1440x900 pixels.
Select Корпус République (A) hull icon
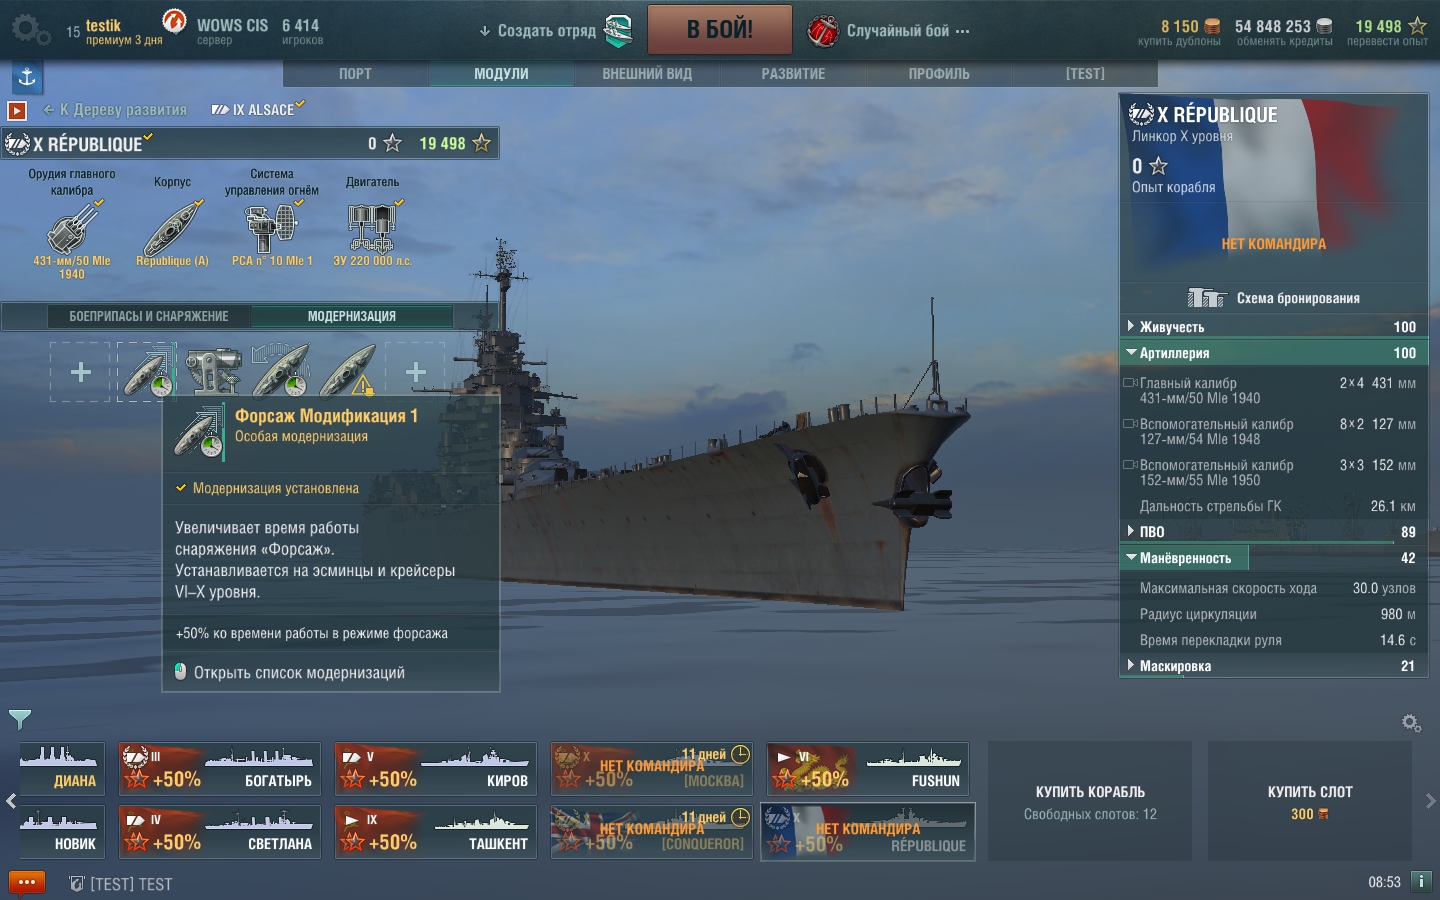coord(172,227)
